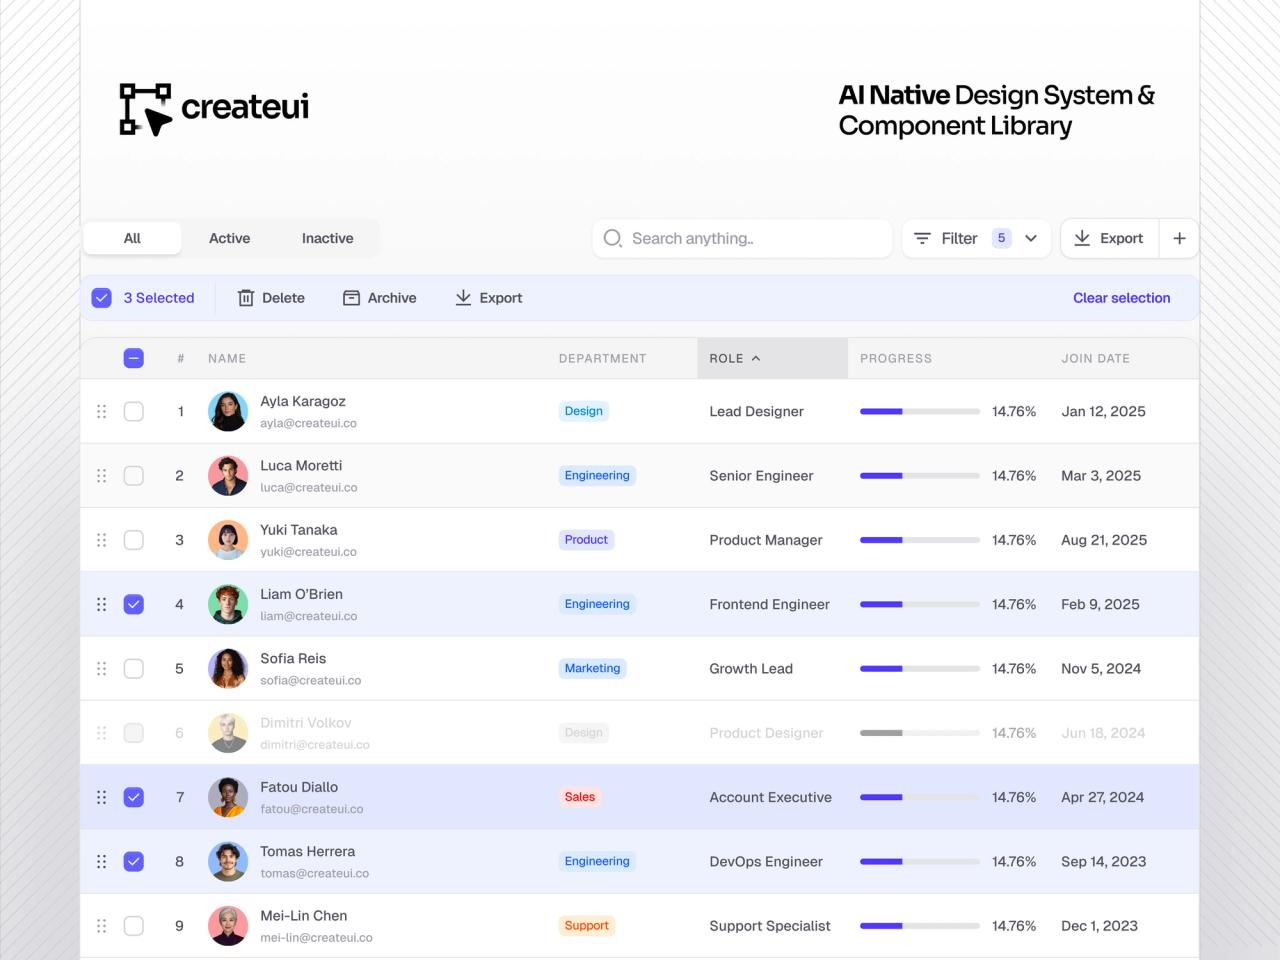Image resolution: width=1280 pixels, height=960 pixels.
Task: Click the drag handle for Fatou Diallo row
Action: click(x=101, y=797)
